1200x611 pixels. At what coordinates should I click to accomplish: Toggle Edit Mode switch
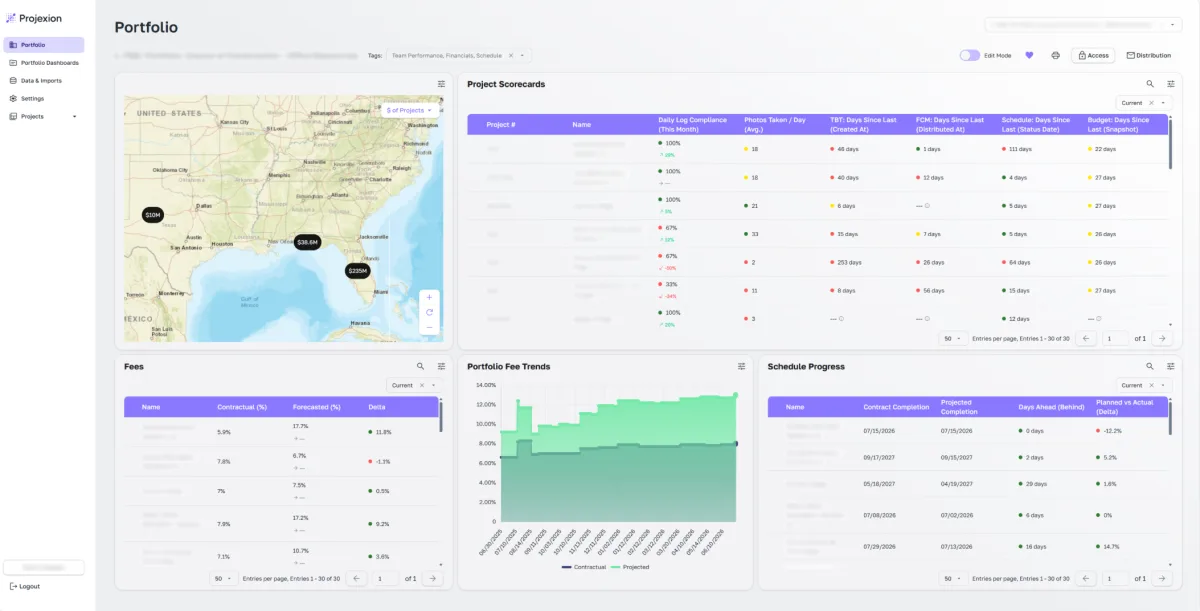coord(969,56)
